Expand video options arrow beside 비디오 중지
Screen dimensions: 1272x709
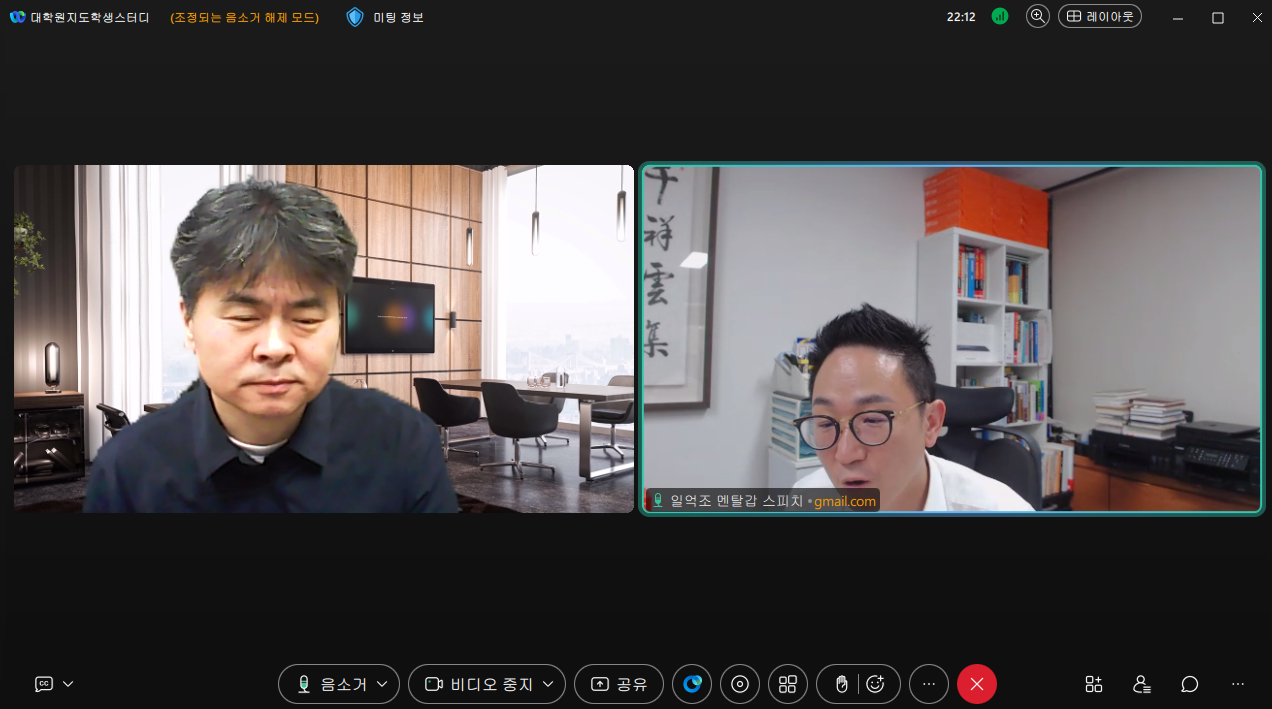coord(548,684)
